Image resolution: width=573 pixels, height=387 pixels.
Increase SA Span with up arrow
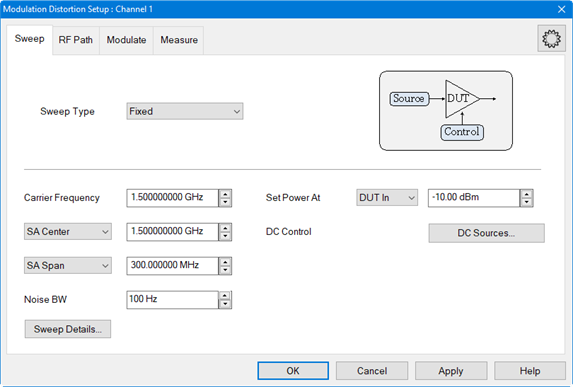point(225,262)
